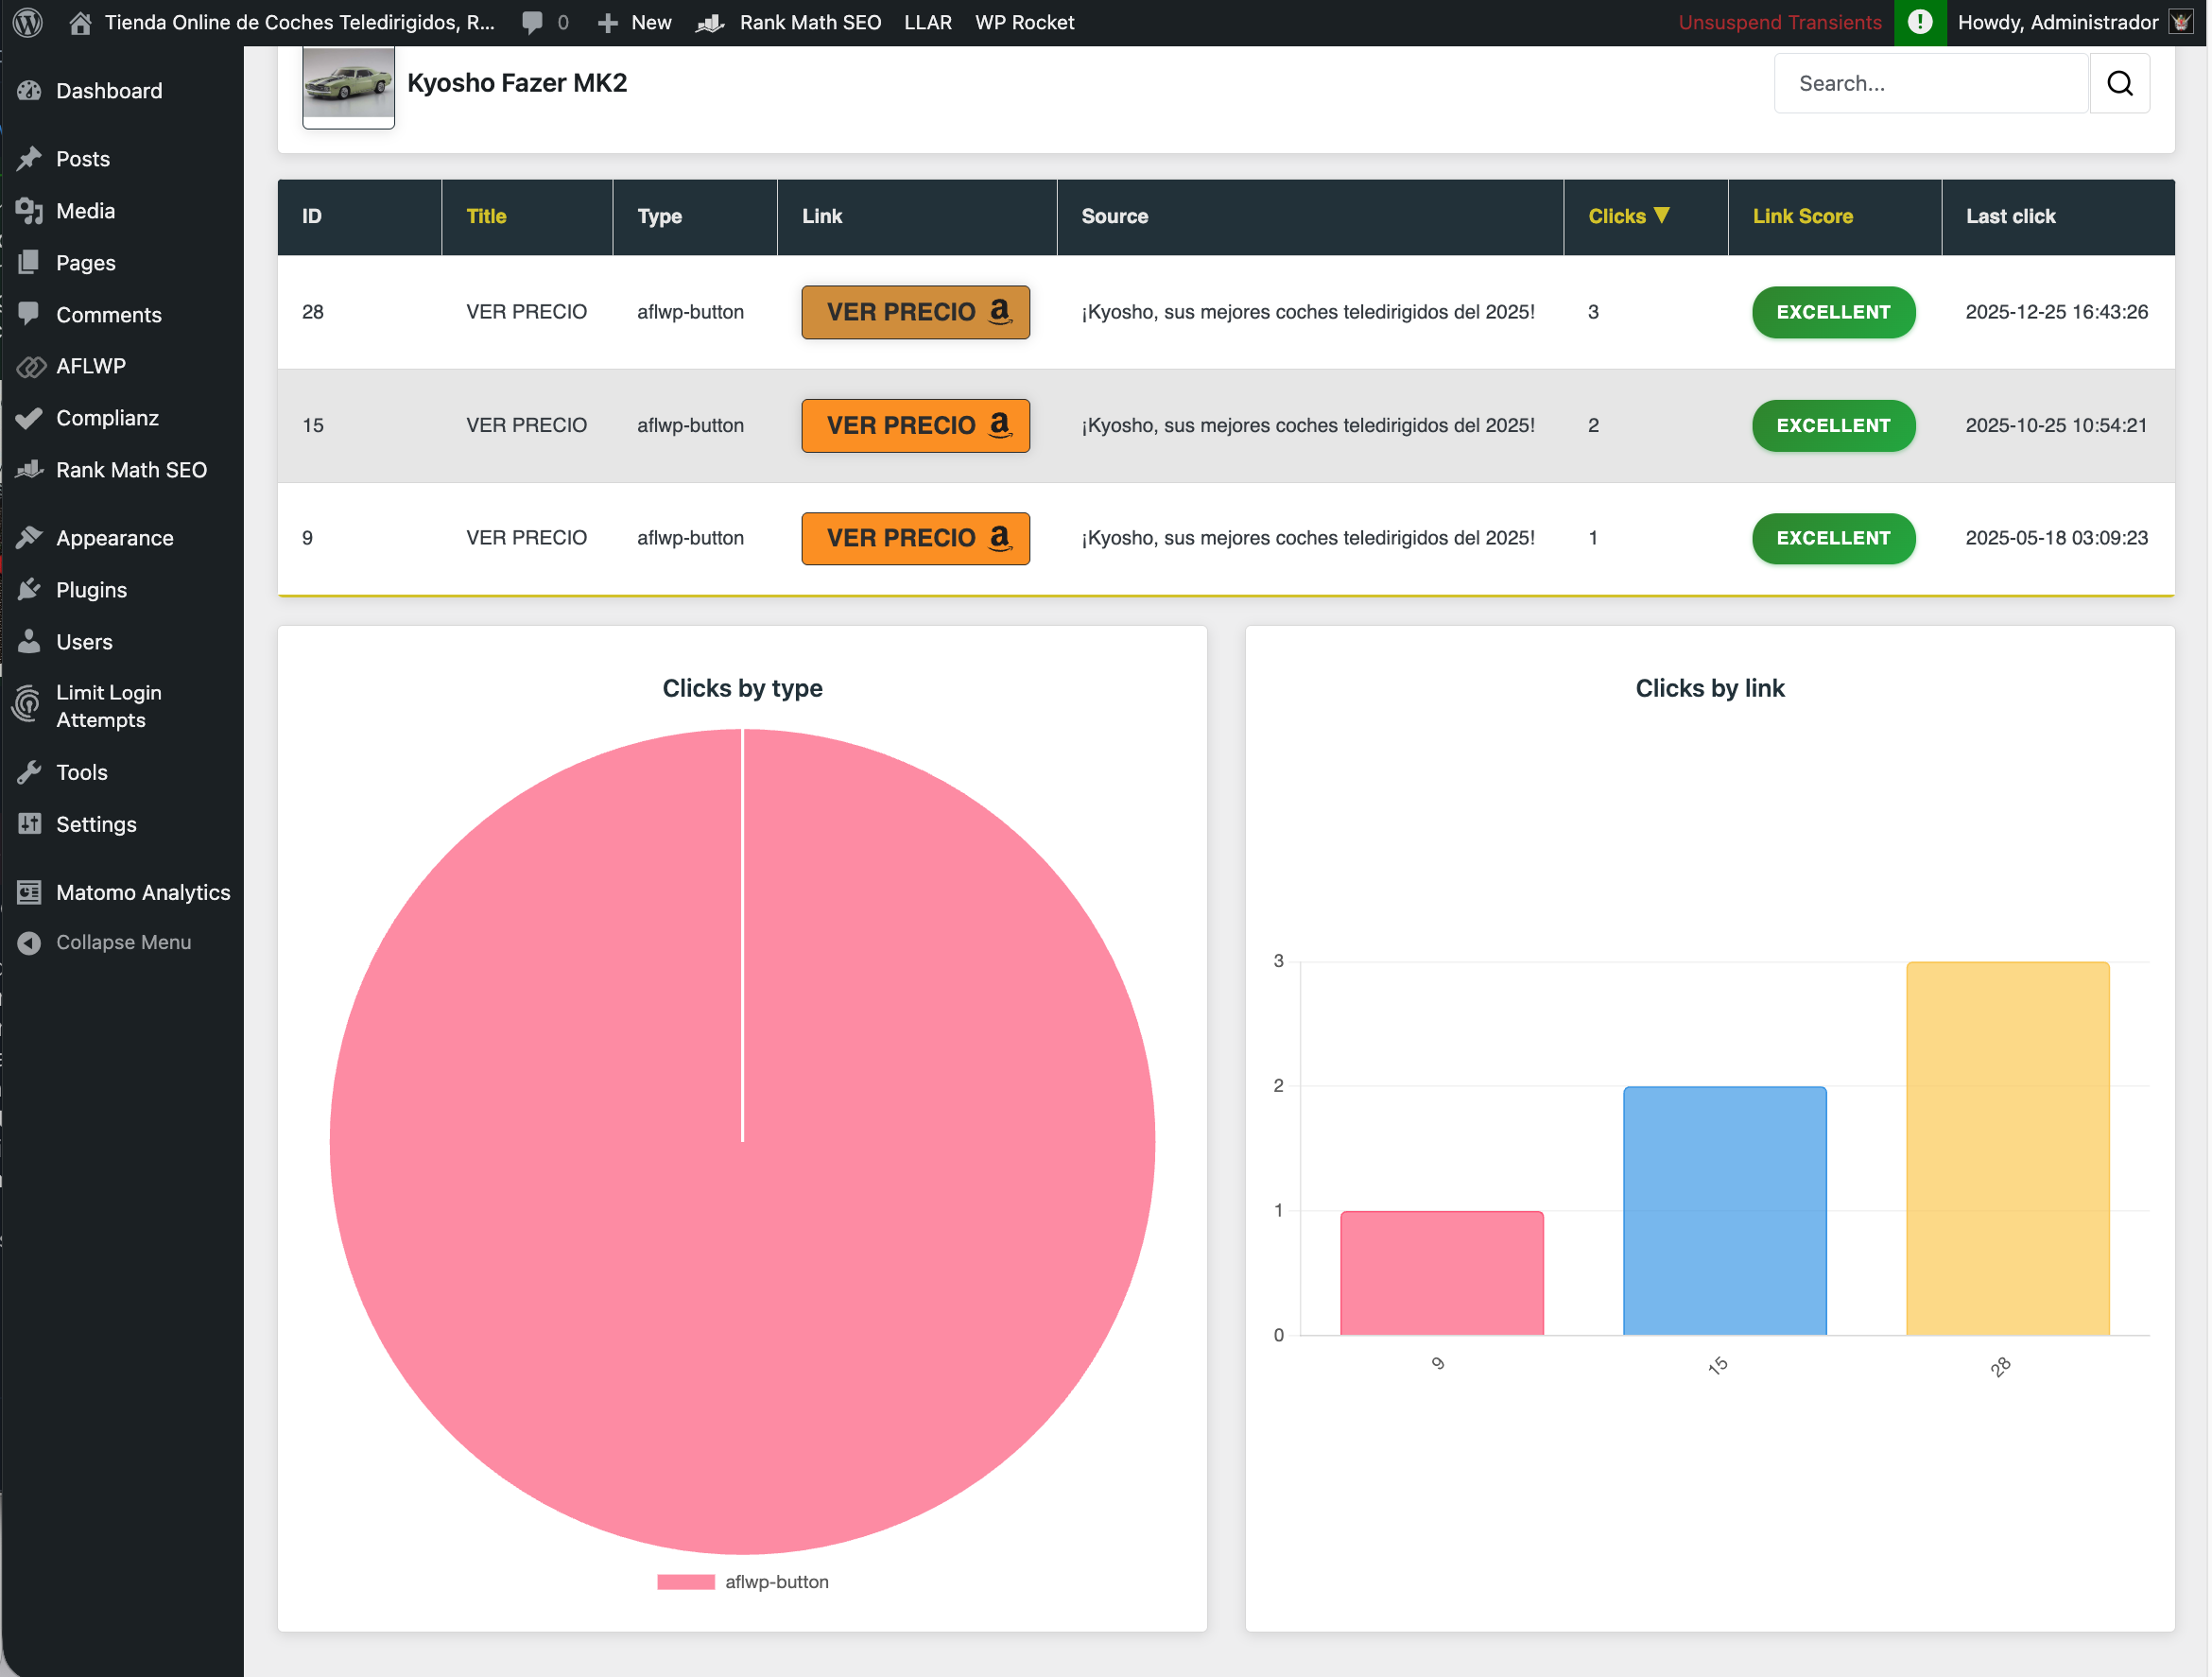Viewport: 2212px width, 1677px height.
Task: Click the Kyosho Fazer MK2 car thumbnail
Action: point(348,85)
